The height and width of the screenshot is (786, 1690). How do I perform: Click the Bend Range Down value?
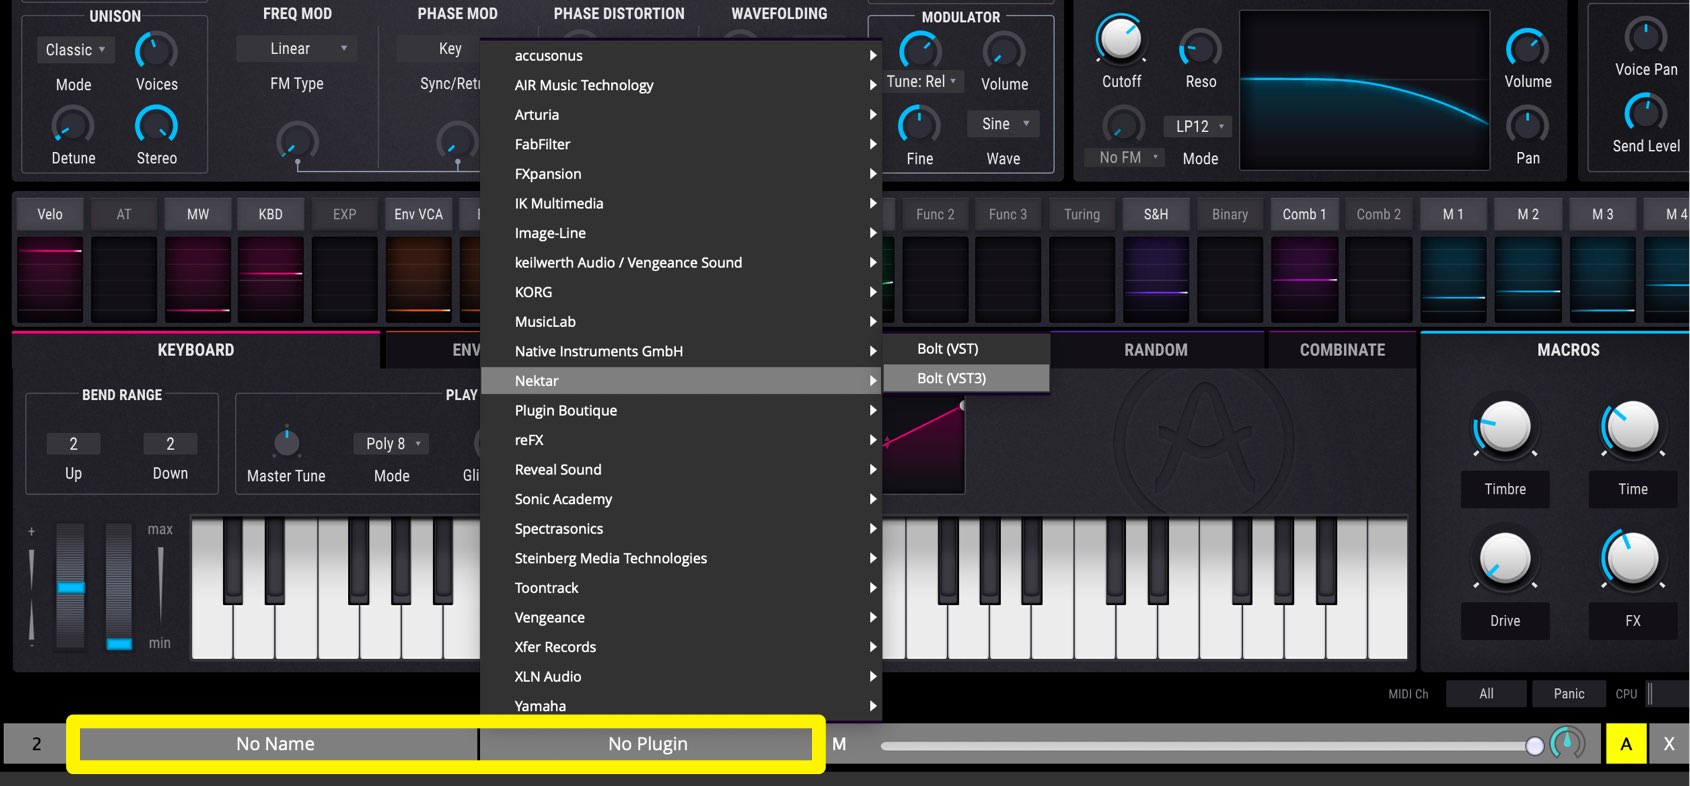click(170, 443)
